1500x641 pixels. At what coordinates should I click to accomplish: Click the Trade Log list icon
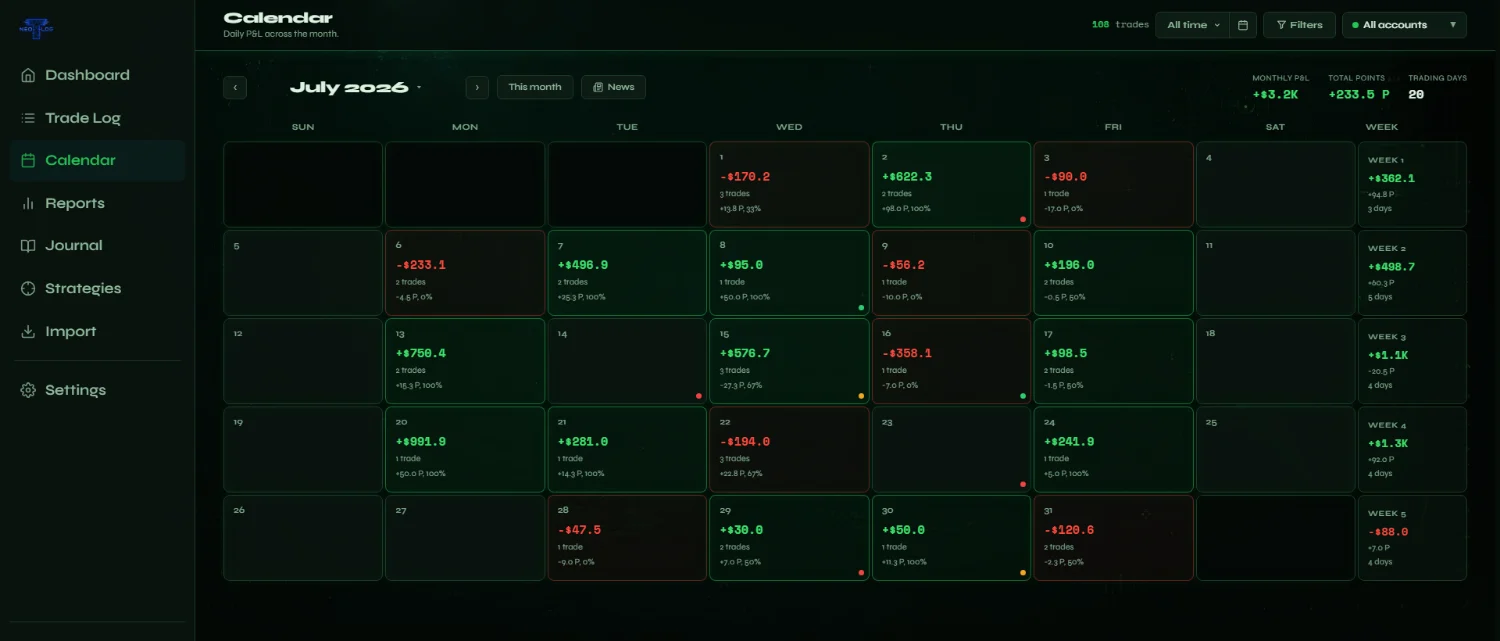pos(28,118)
